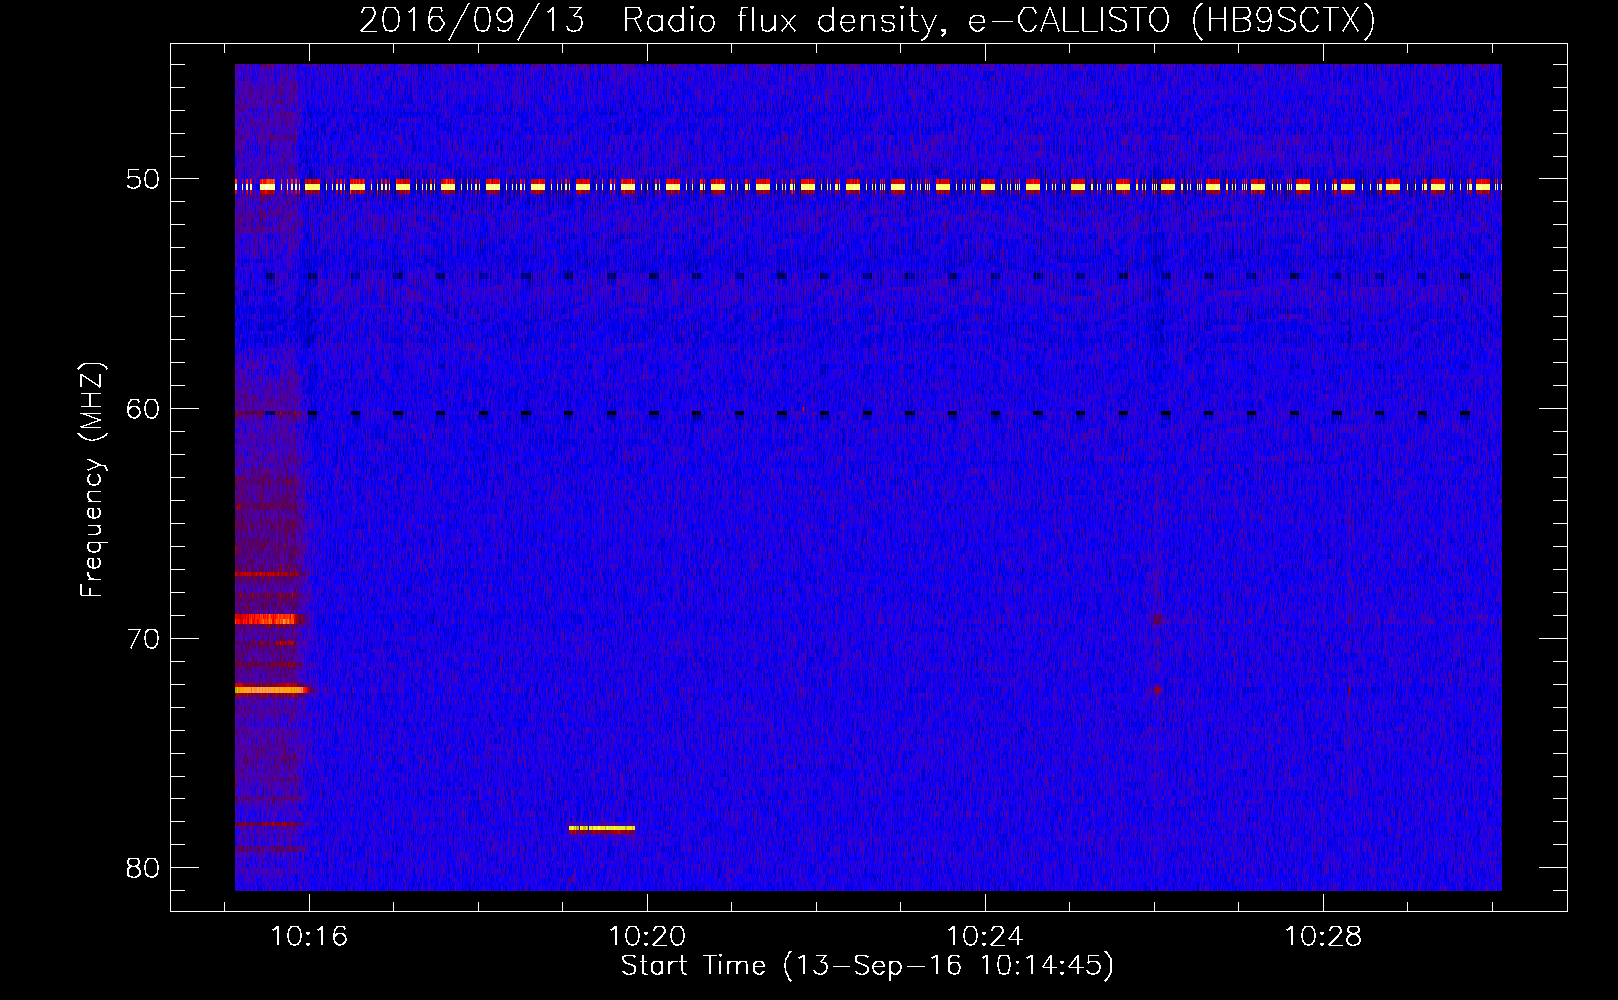Image resolution: width=1618 pixels, height=1000 pixels.
Task: Click the 'Frequency (MHZ)' axis label
Action: (x=91, y=480)
